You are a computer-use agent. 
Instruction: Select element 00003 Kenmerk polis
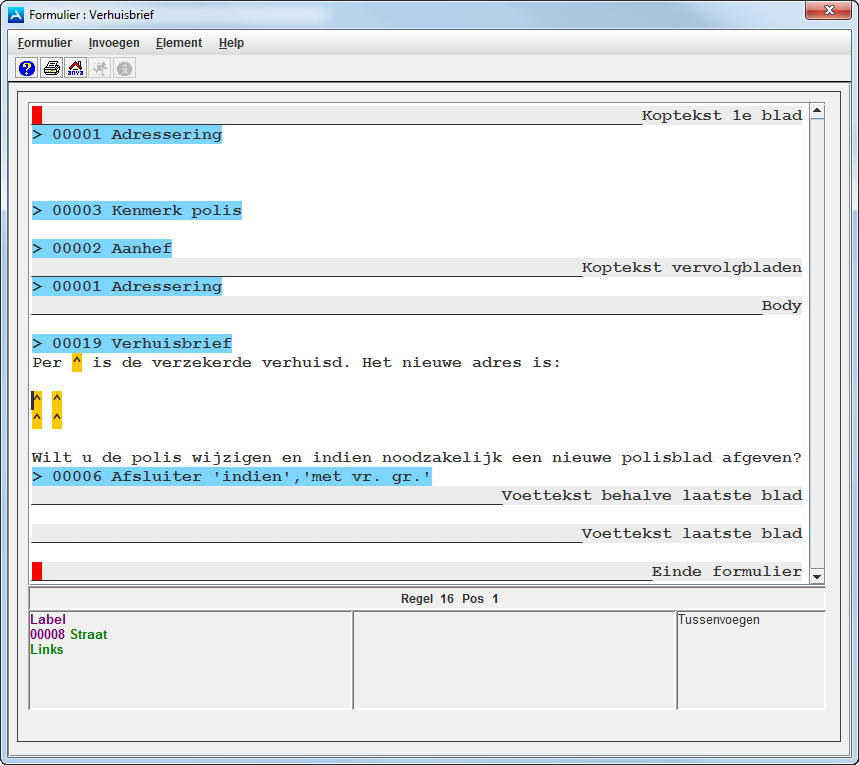tap(135, 210)
